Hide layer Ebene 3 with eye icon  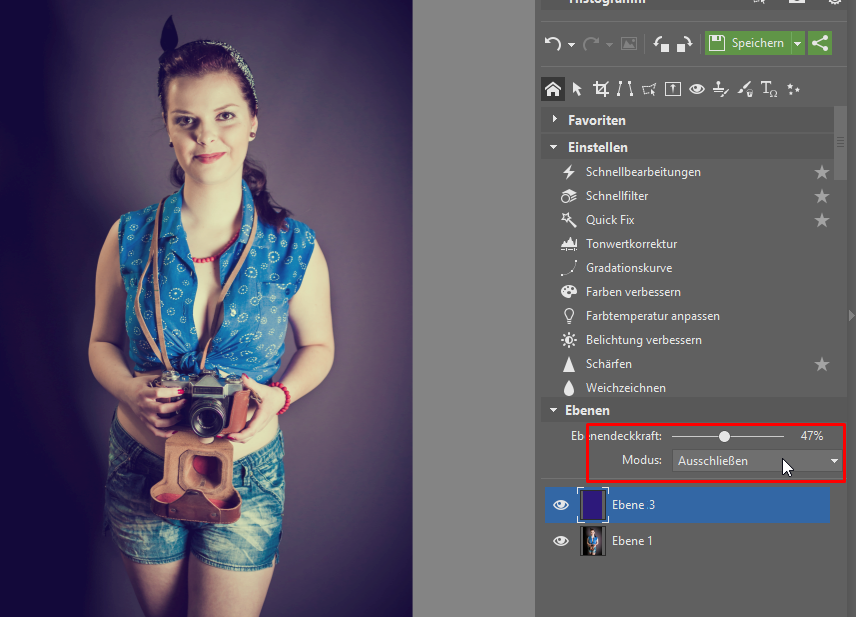(x=561, y=505)
